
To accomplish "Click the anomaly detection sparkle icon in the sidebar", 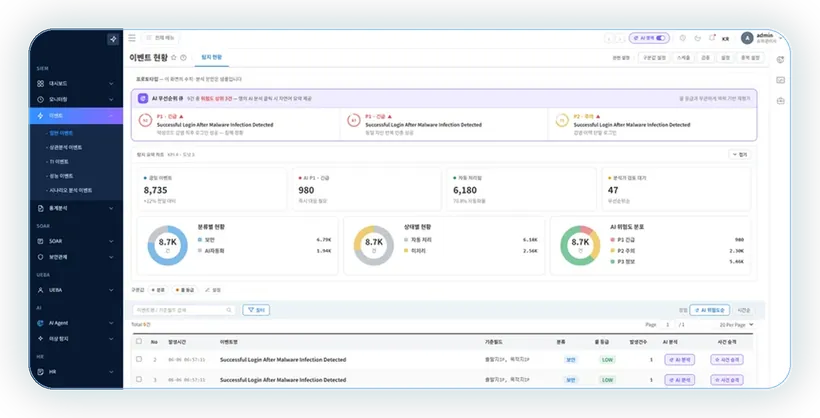I will click(40, 338).
